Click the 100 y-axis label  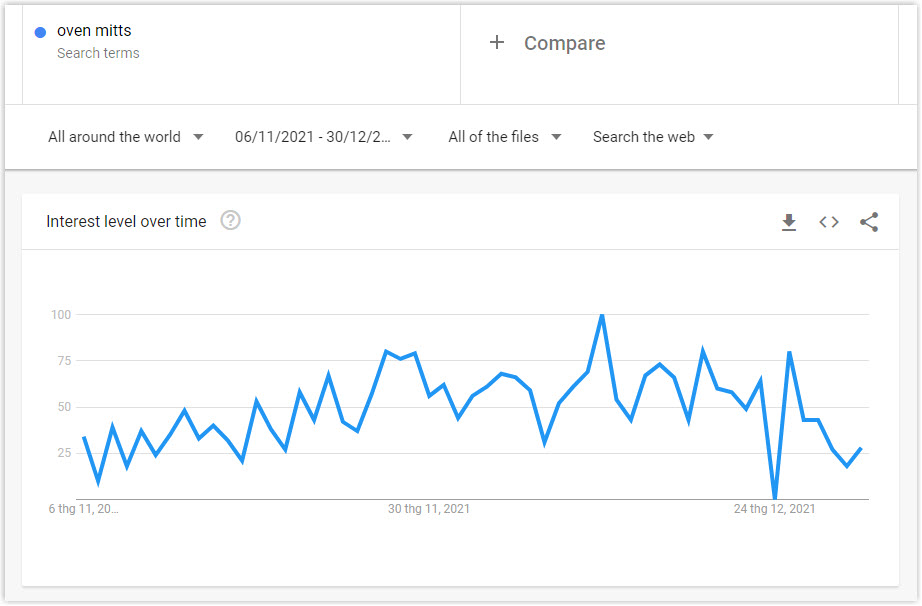[61, 314]
